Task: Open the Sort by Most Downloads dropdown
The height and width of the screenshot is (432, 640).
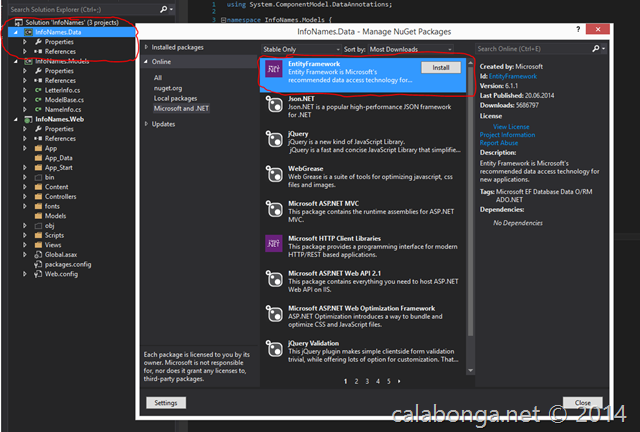Action: click(x=411, y=49)
